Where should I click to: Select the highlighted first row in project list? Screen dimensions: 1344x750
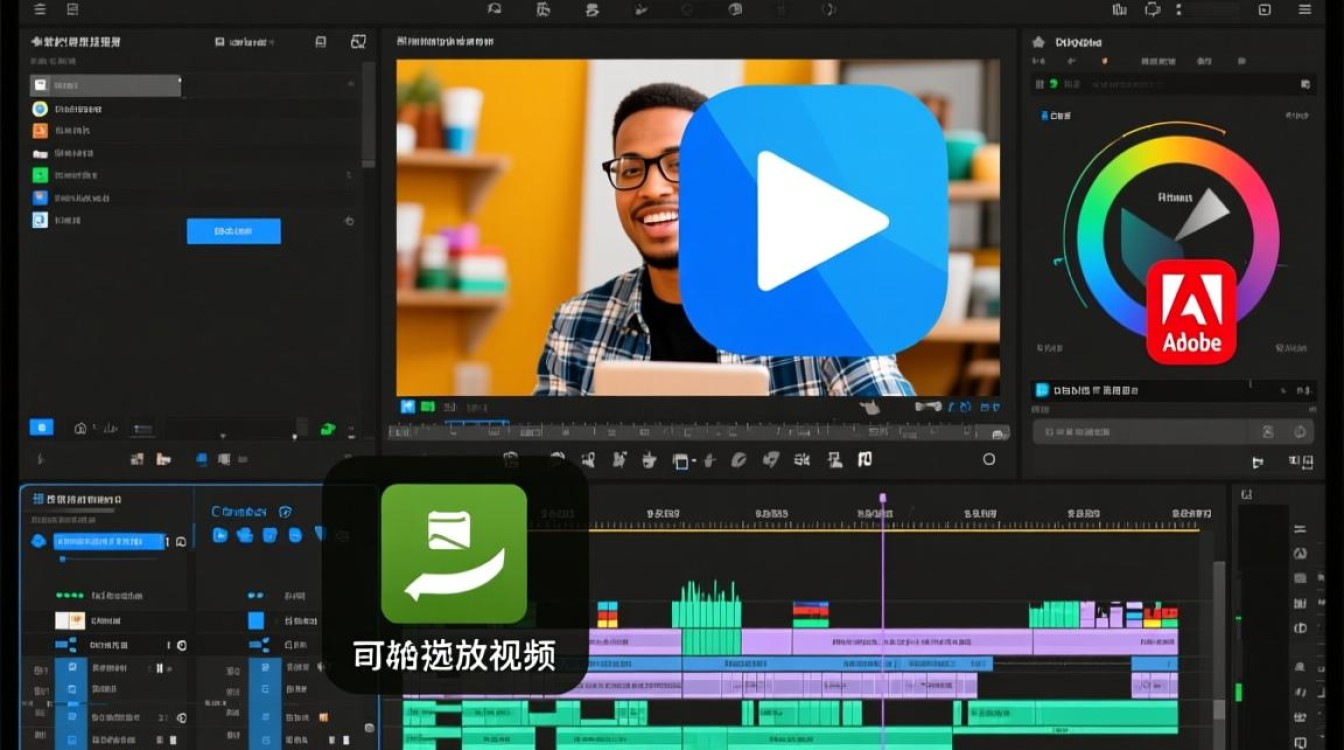[106, 86]
